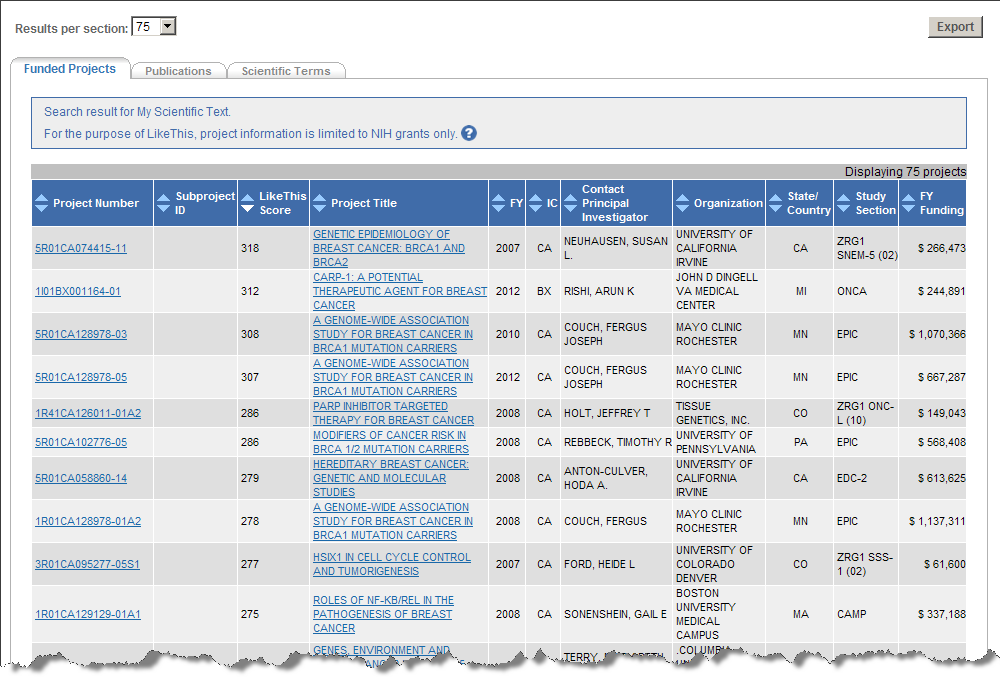Screen dimensions: 1000x677
Task: Select funding amount $ 61,600
Action: tap(945, 564)
